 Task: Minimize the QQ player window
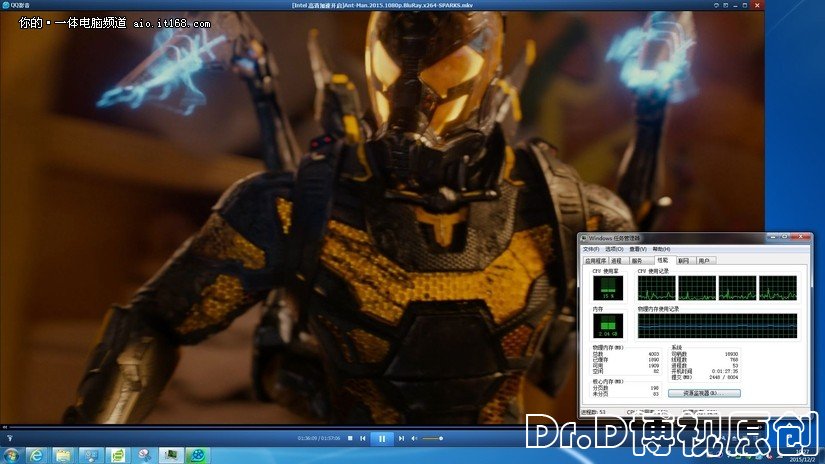click(735, 5)
